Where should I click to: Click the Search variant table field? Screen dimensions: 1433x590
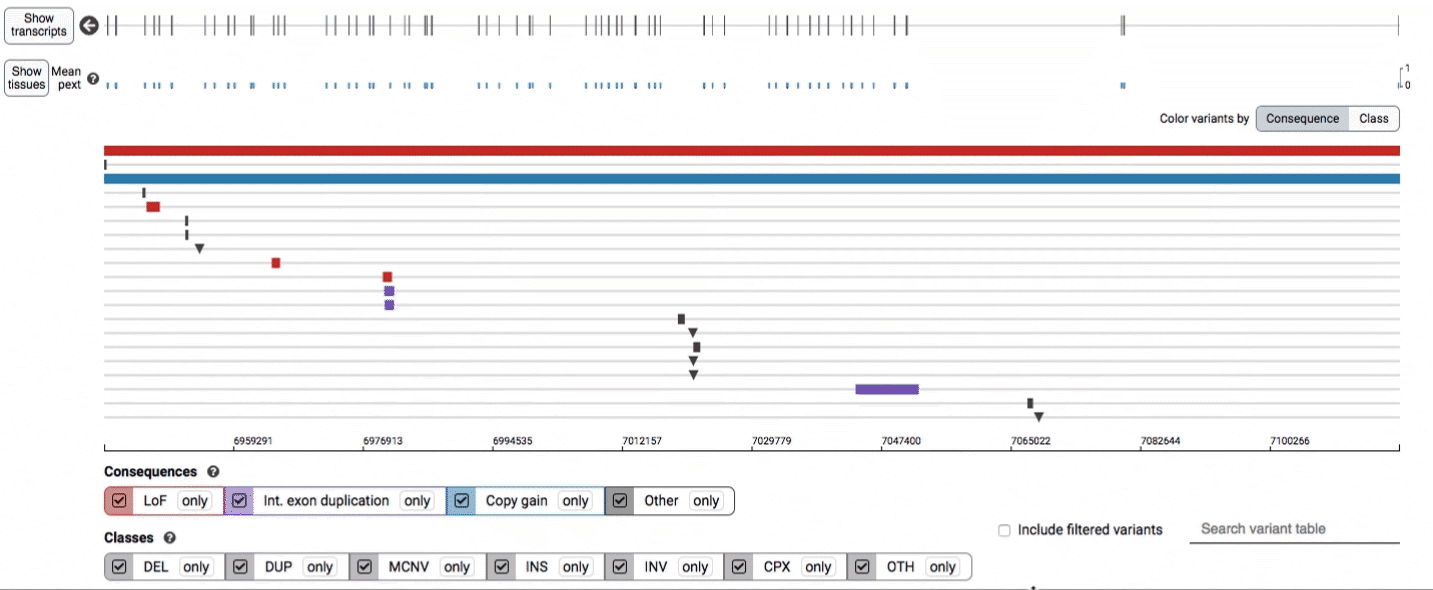click(1293, 529)
